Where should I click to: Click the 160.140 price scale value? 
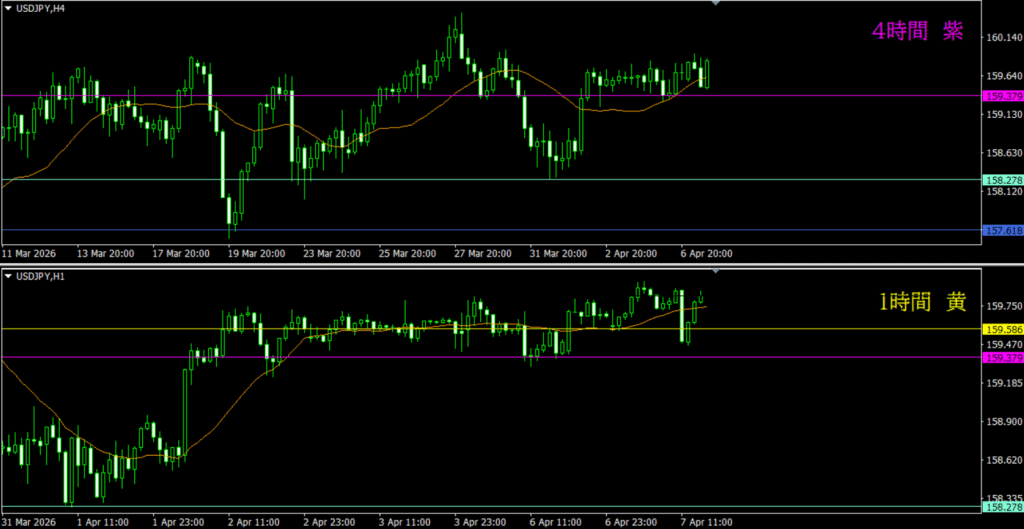(1002, 38)
